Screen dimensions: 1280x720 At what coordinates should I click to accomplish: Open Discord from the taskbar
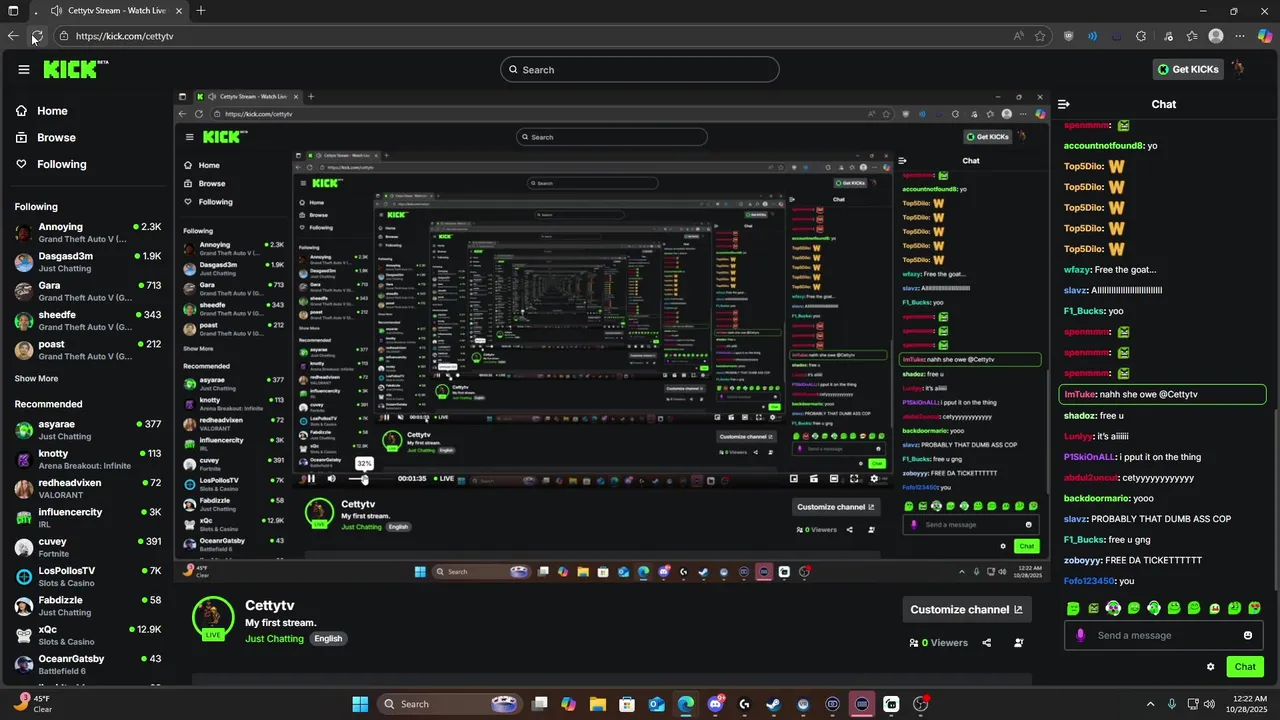(x=715, y=704)
